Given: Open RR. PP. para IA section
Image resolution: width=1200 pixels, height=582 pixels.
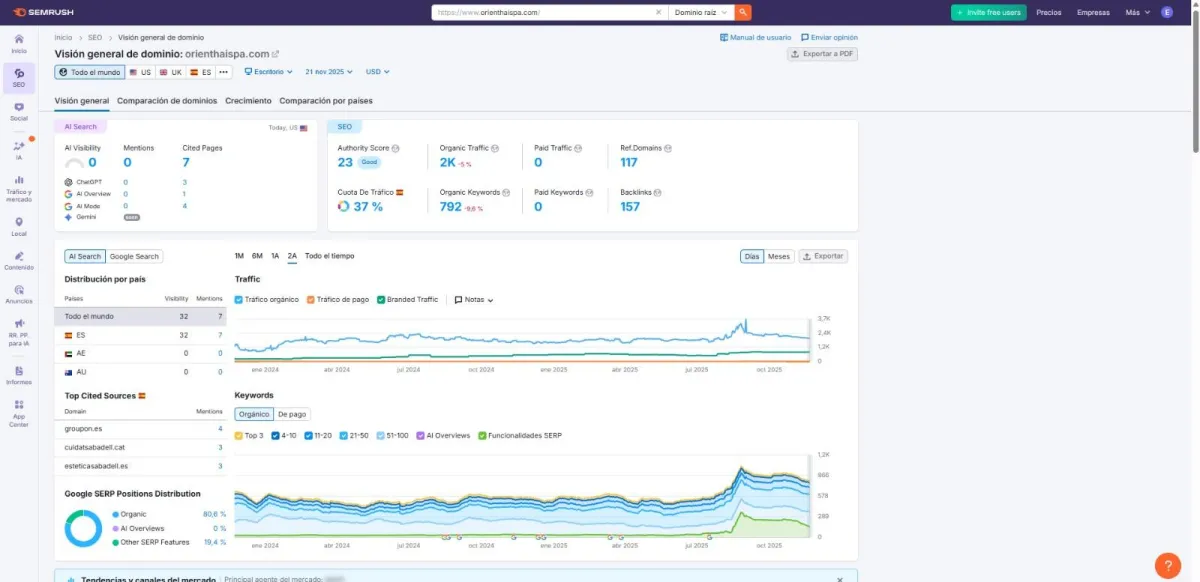Looking at the screenshot, I should coord(19,333).
